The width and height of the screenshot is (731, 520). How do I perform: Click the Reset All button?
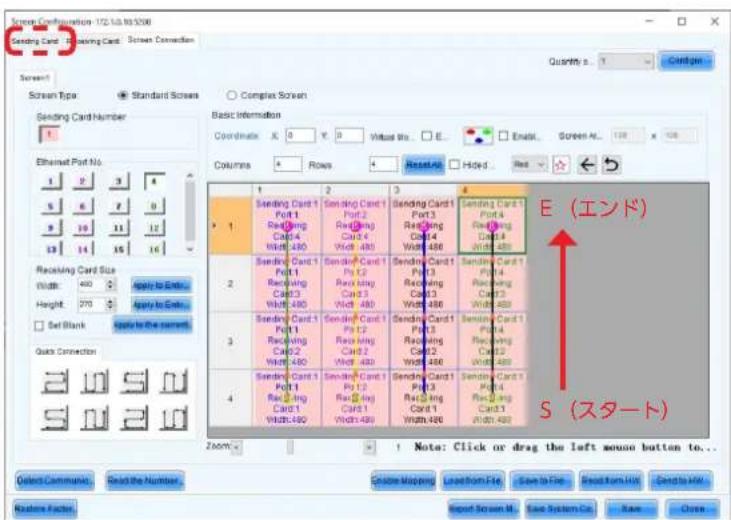424,165
